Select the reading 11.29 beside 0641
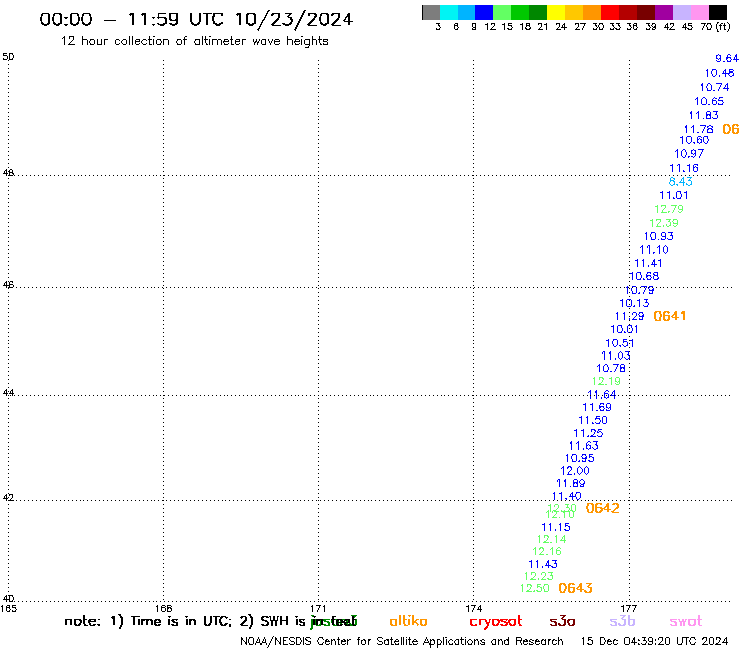740x650 pixels. click(629, 316)
